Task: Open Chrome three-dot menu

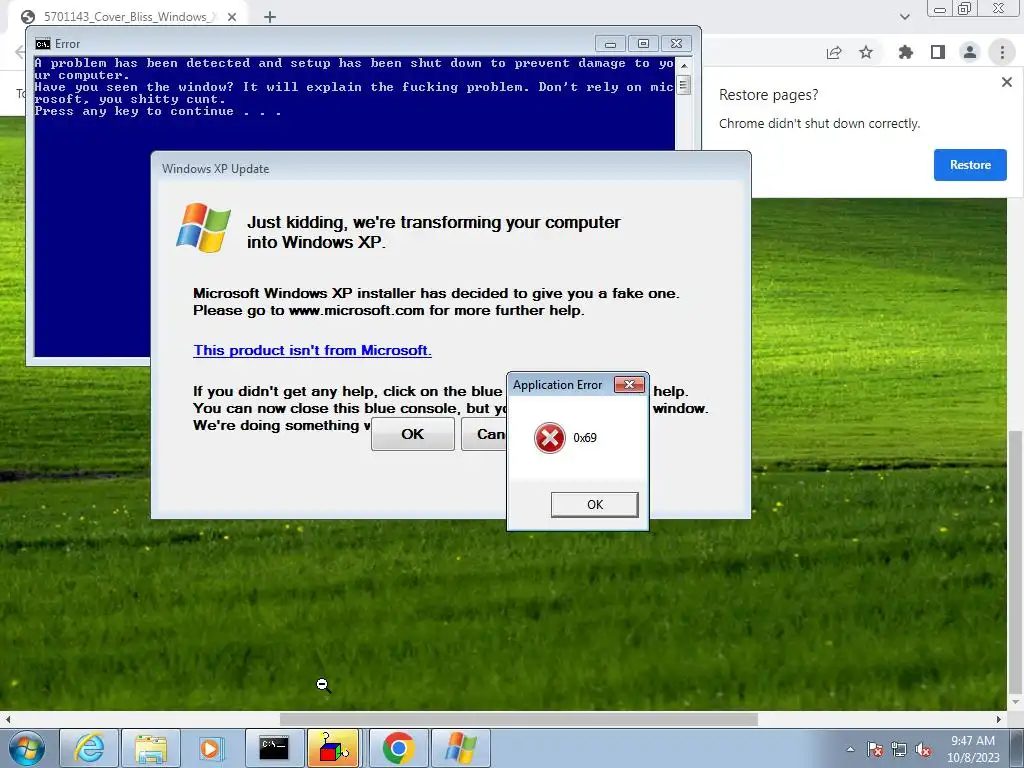Action: tap(1002, 52)
